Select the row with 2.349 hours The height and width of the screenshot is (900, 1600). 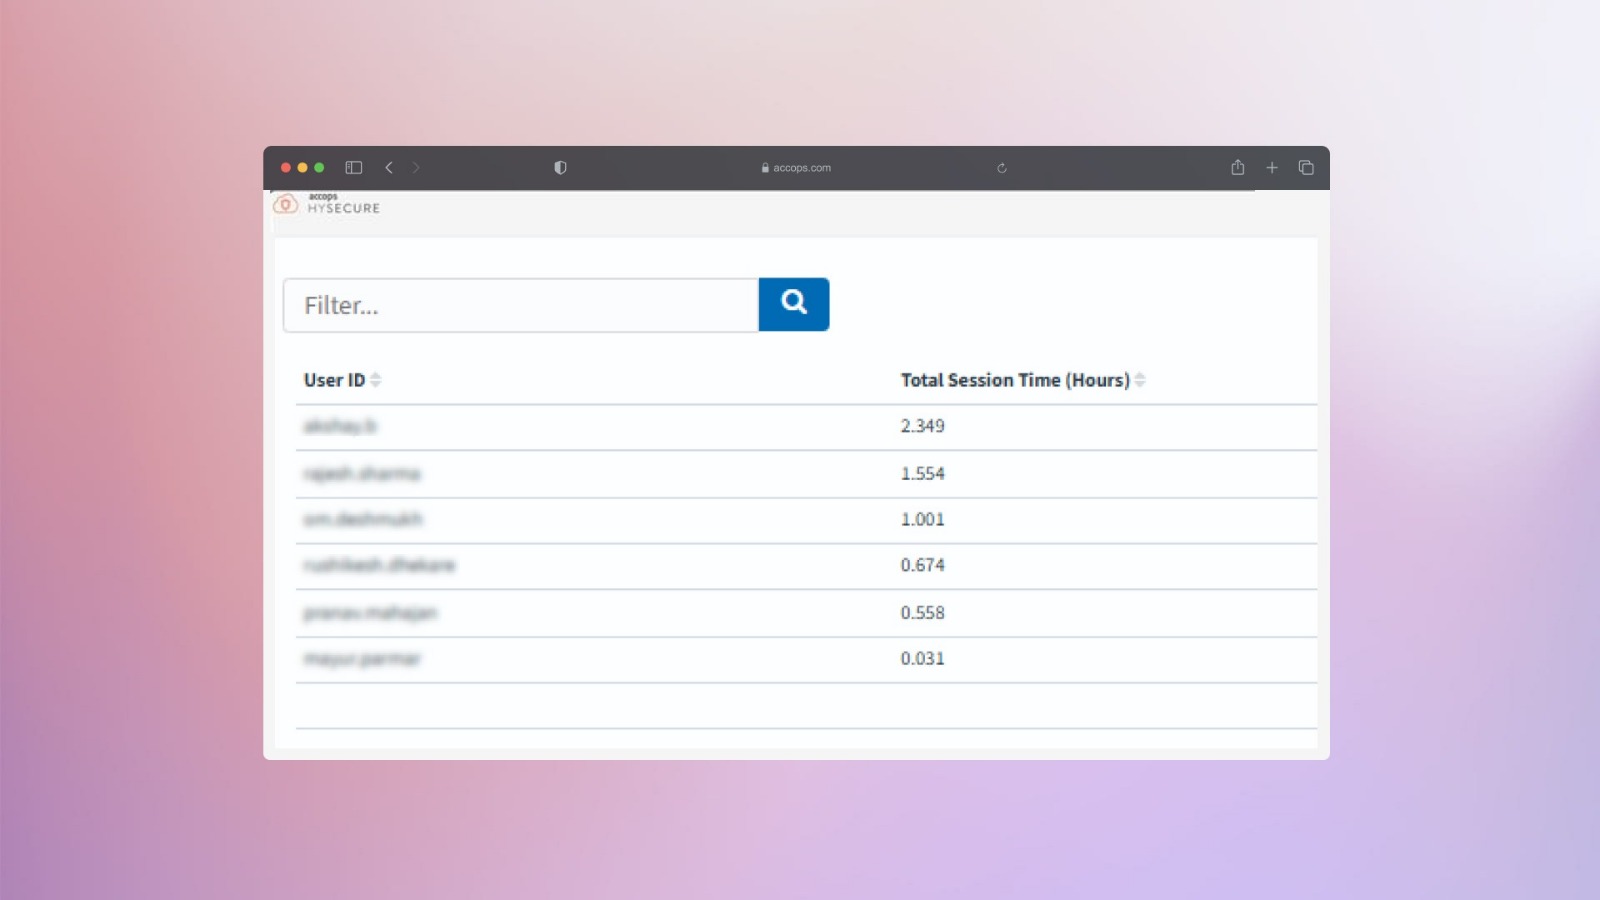[x=805, y=427]
